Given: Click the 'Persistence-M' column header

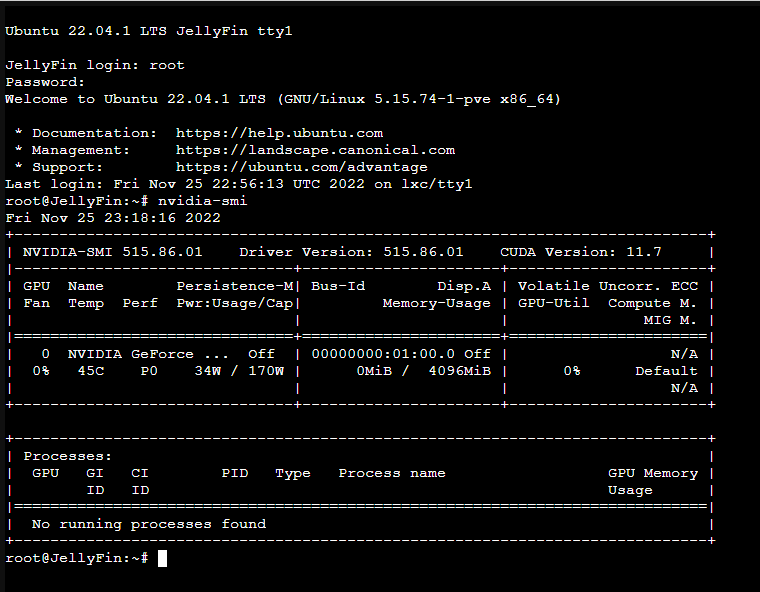Looking at the screenshot, I should pyautogui.click(x=235, y=286).
